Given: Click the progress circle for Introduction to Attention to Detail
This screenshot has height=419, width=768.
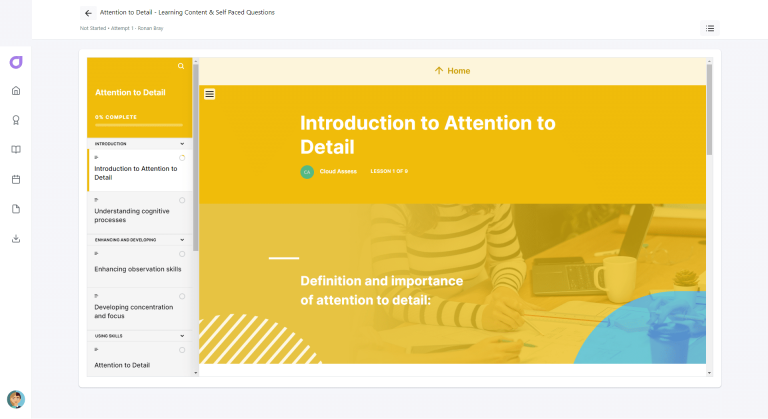Looking at the screenshot, I should pyautogui.click(x=182, y=158).
